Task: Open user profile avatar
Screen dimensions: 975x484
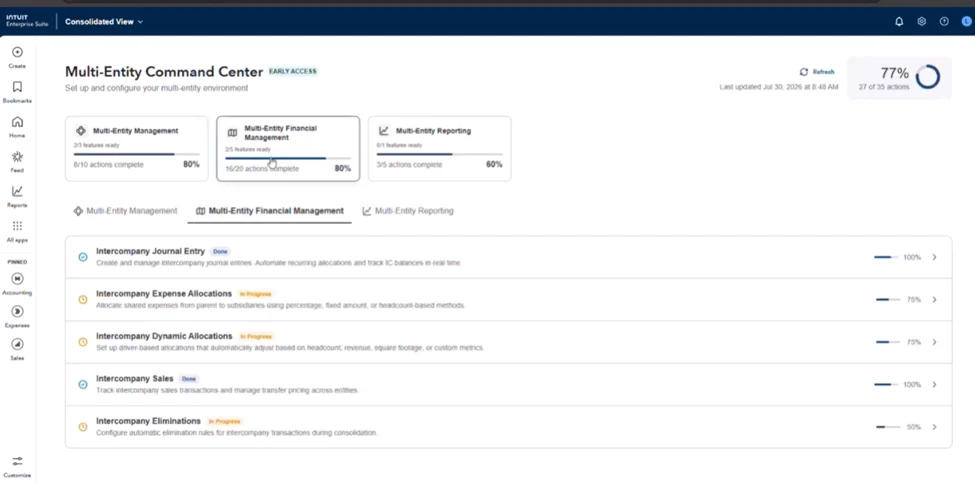Action: click(x=966, y=21)
